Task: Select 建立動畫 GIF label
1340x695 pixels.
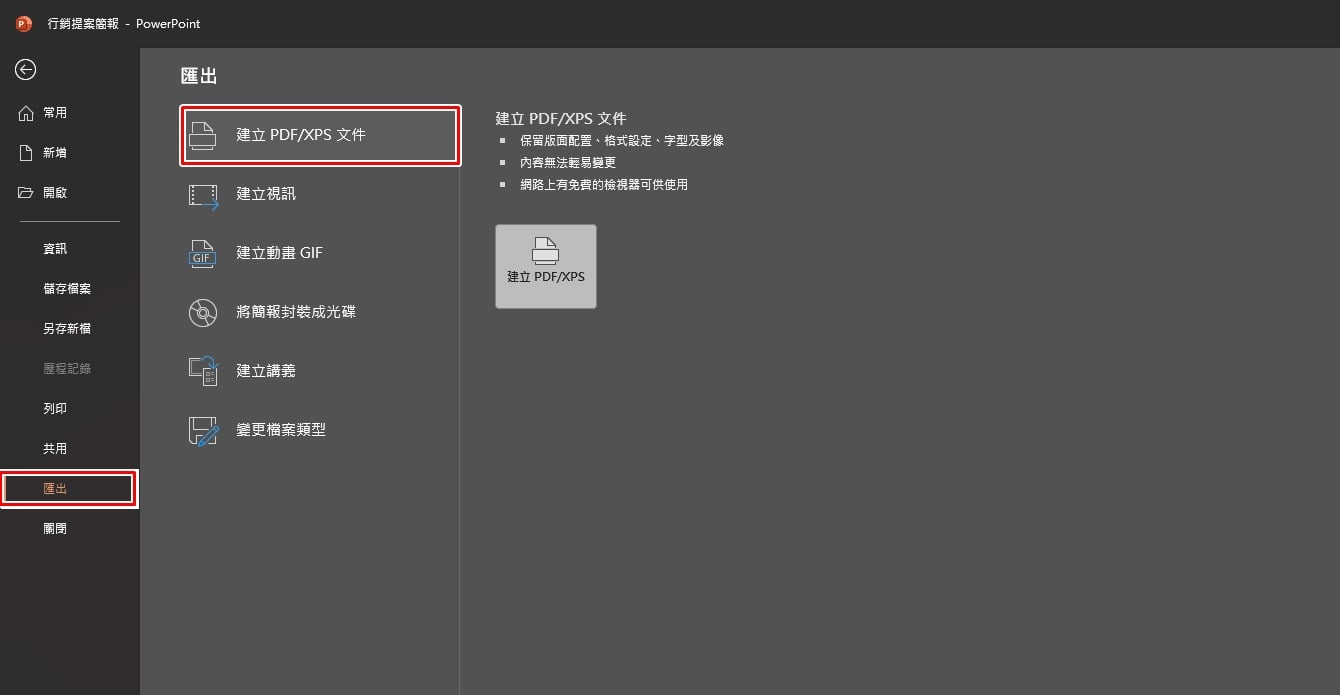Action: tap(279, 253)
